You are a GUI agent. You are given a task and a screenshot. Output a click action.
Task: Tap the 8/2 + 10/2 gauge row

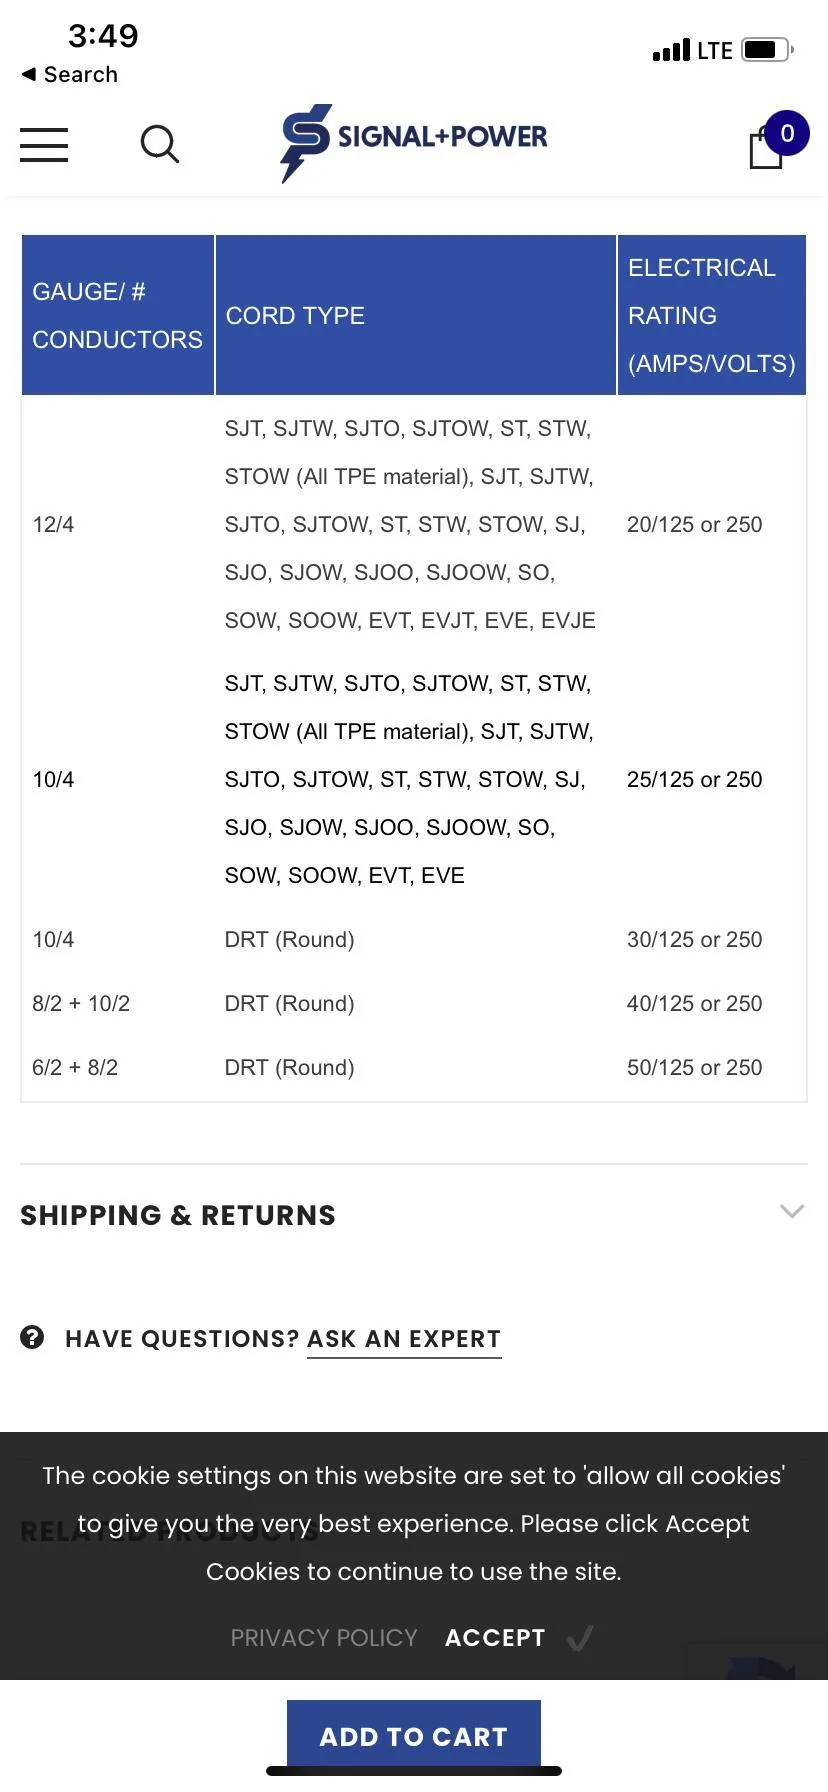click(x=414, y=1003)
